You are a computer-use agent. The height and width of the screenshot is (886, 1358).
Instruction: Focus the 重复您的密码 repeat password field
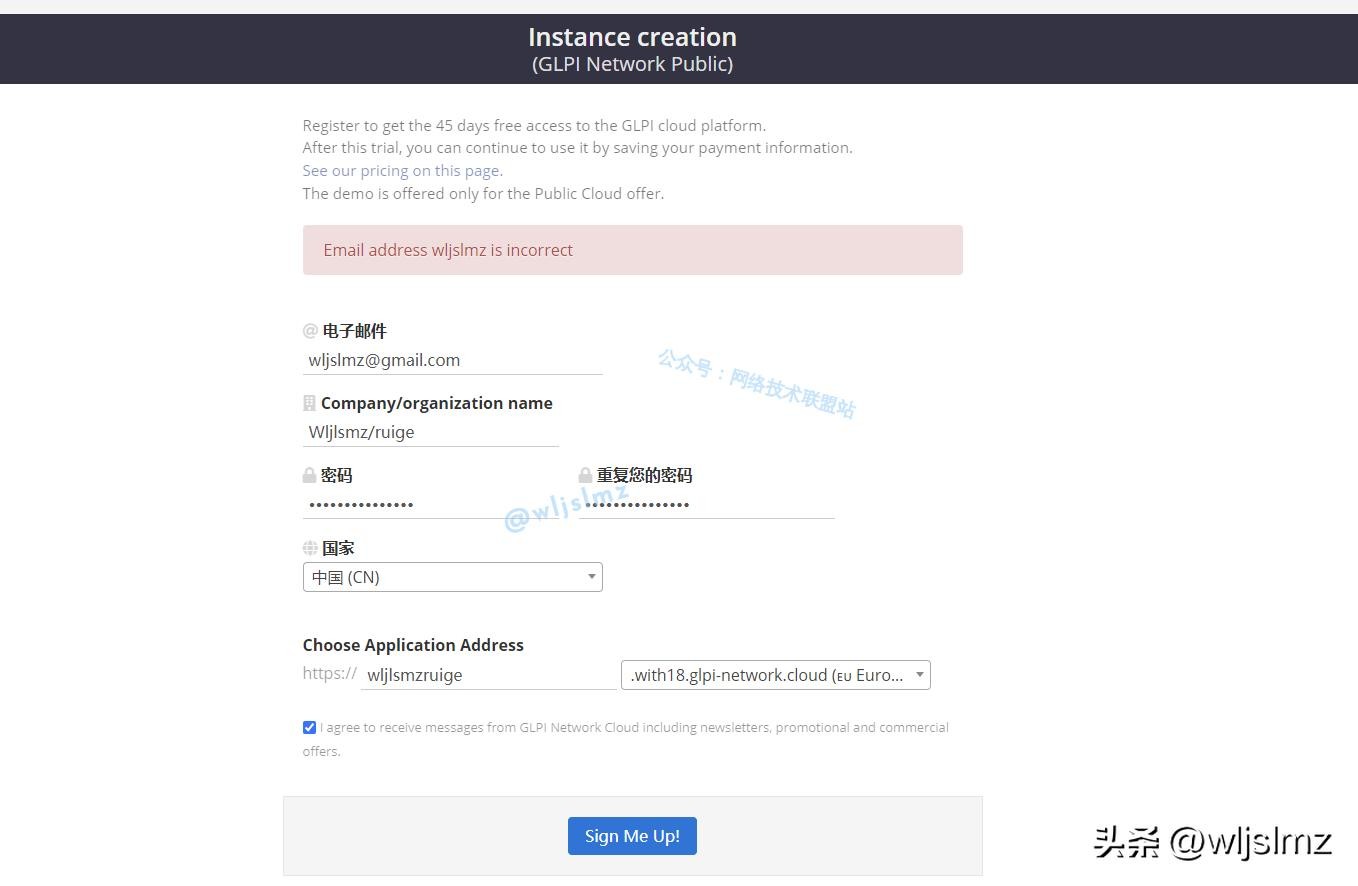tap(706, 504)
